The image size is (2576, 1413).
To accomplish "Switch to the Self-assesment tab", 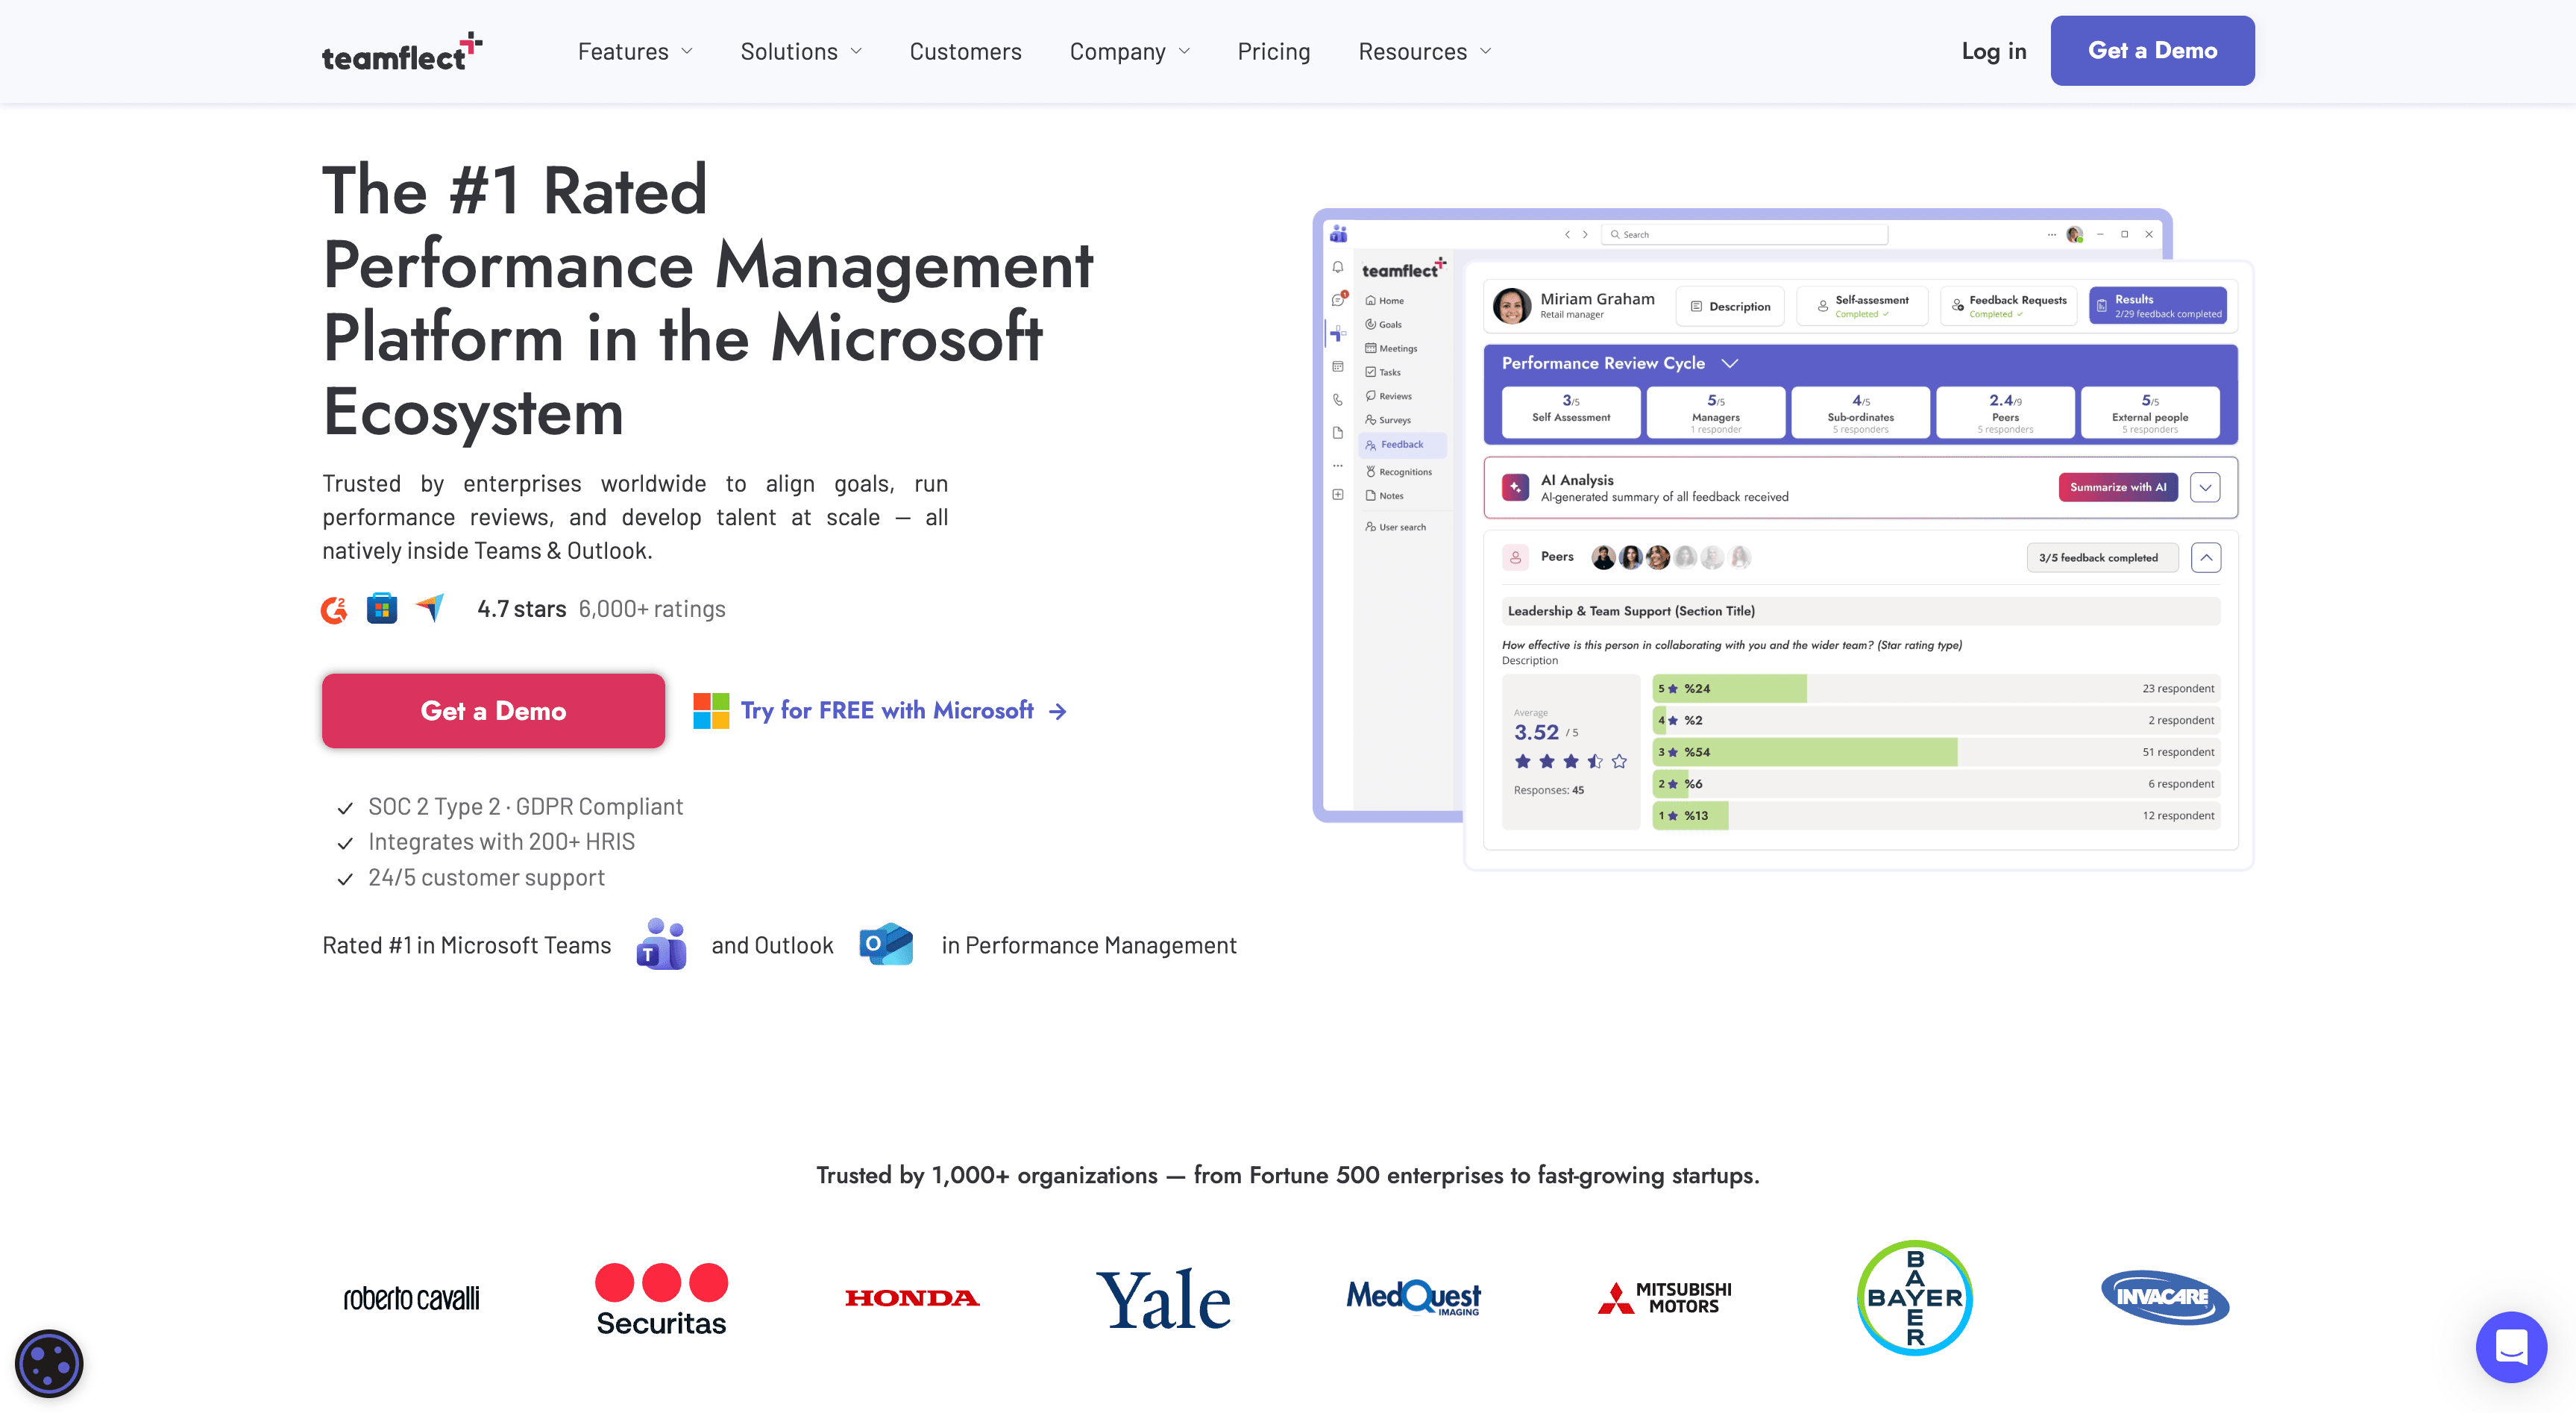I will coord(1862,306).
